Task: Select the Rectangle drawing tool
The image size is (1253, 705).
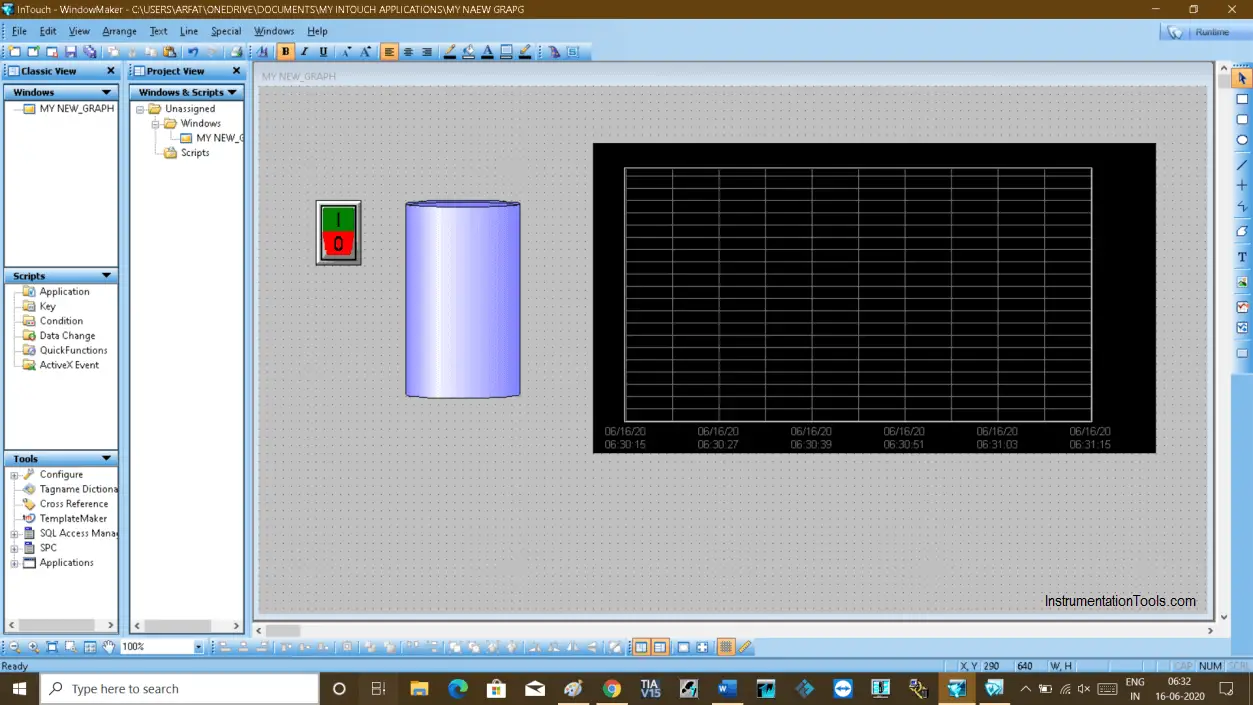Action: [1242, 99]
